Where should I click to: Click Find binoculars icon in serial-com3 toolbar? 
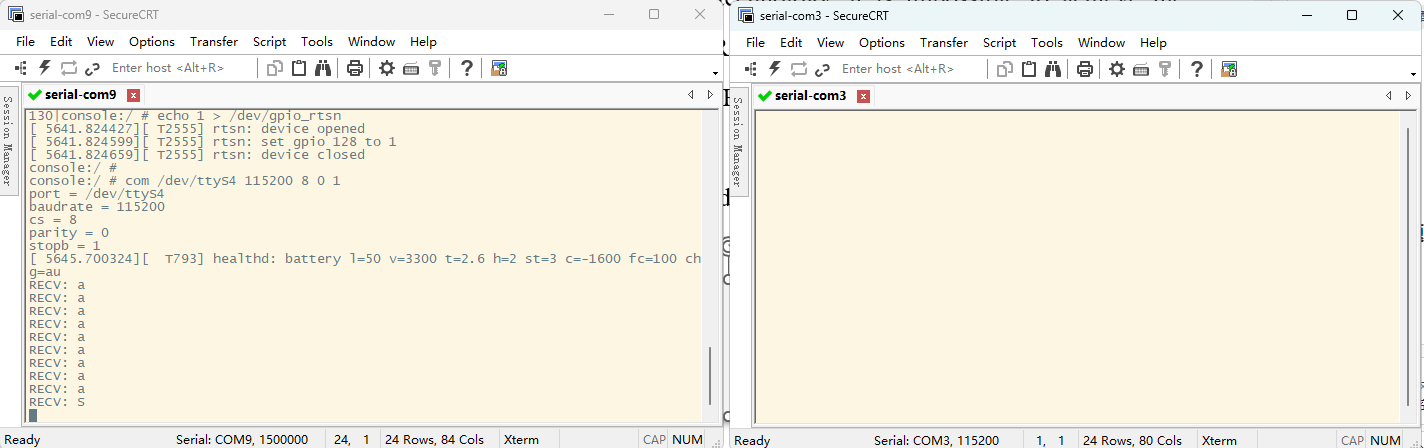click(x=1053, y=68)
